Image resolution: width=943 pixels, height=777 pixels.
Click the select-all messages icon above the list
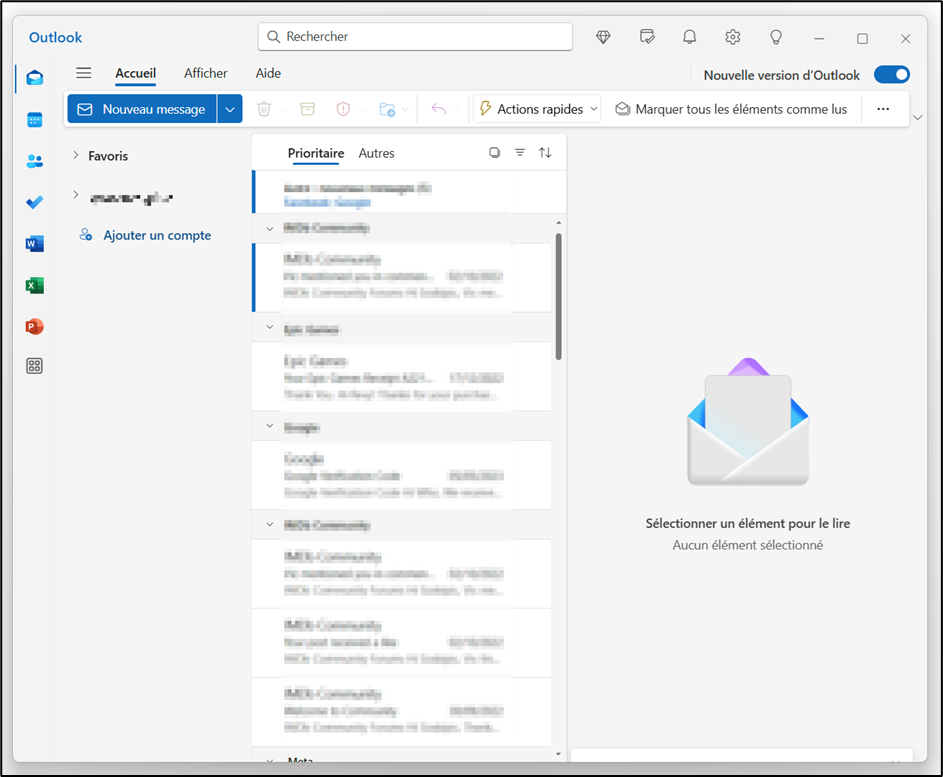click(494, 152)
